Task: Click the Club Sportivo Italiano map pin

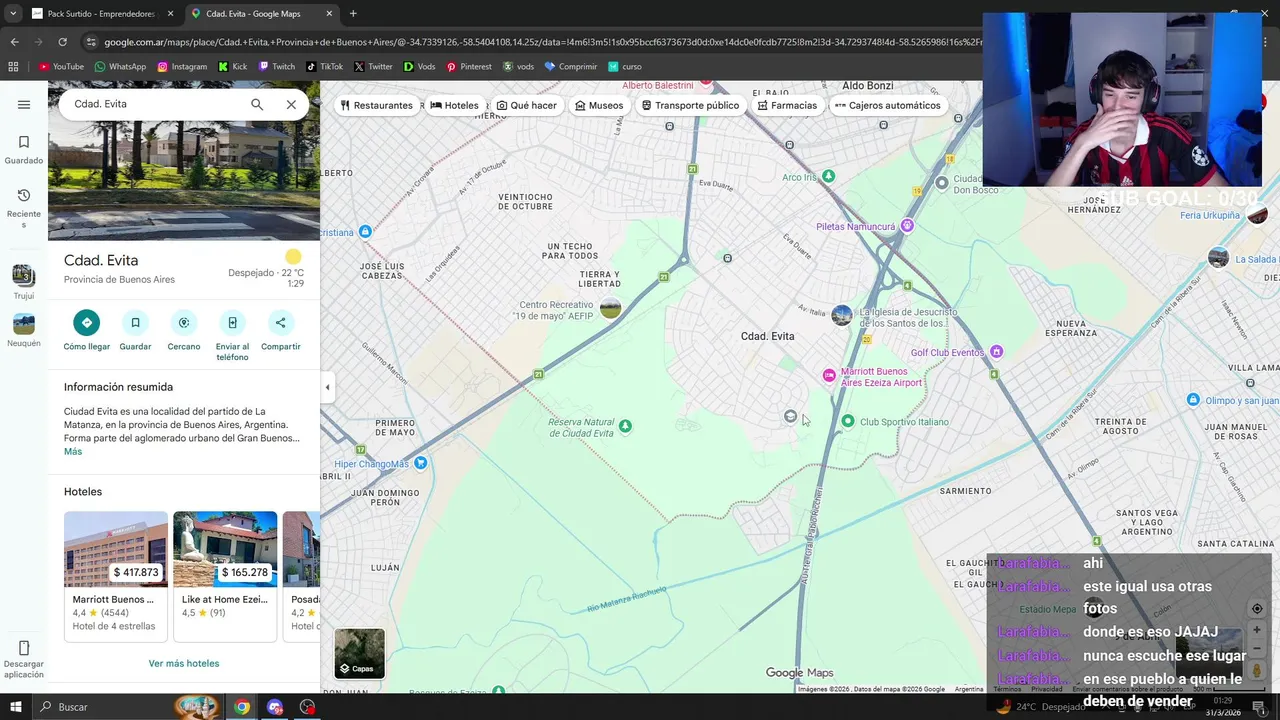Action: (848, 421)
